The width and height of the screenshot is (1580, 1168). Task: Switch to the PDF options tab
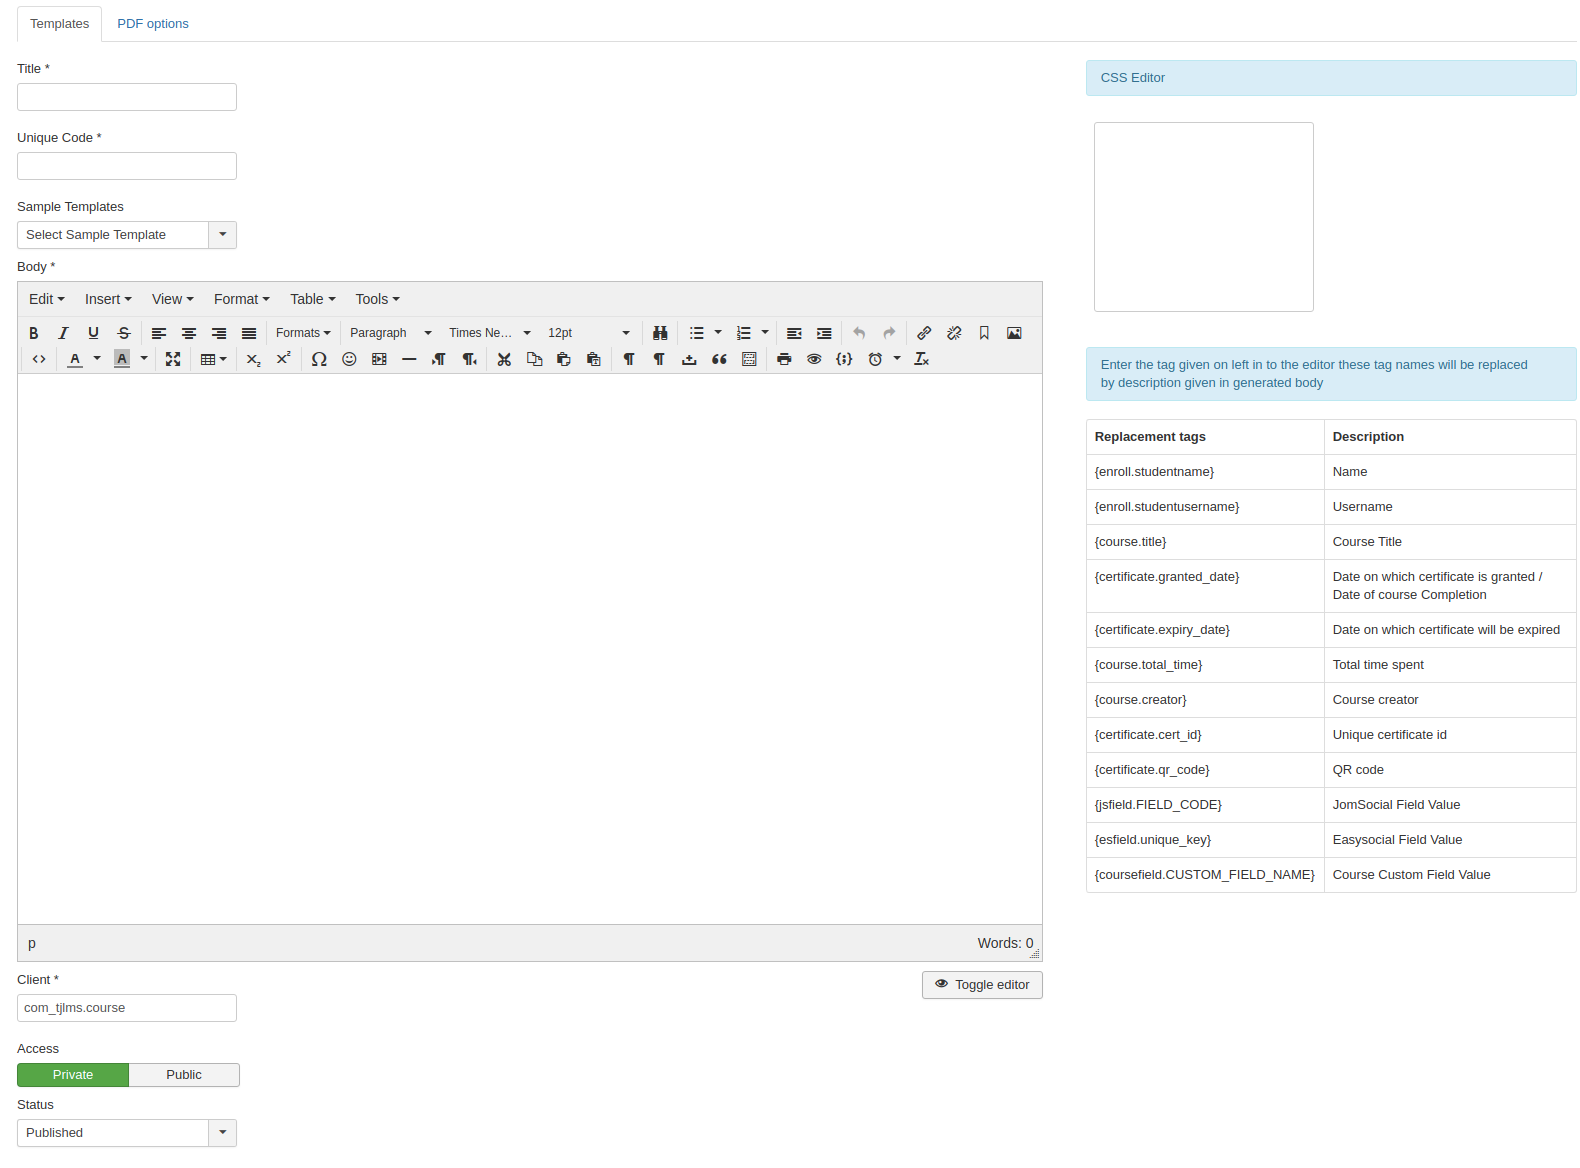[153, 24]
